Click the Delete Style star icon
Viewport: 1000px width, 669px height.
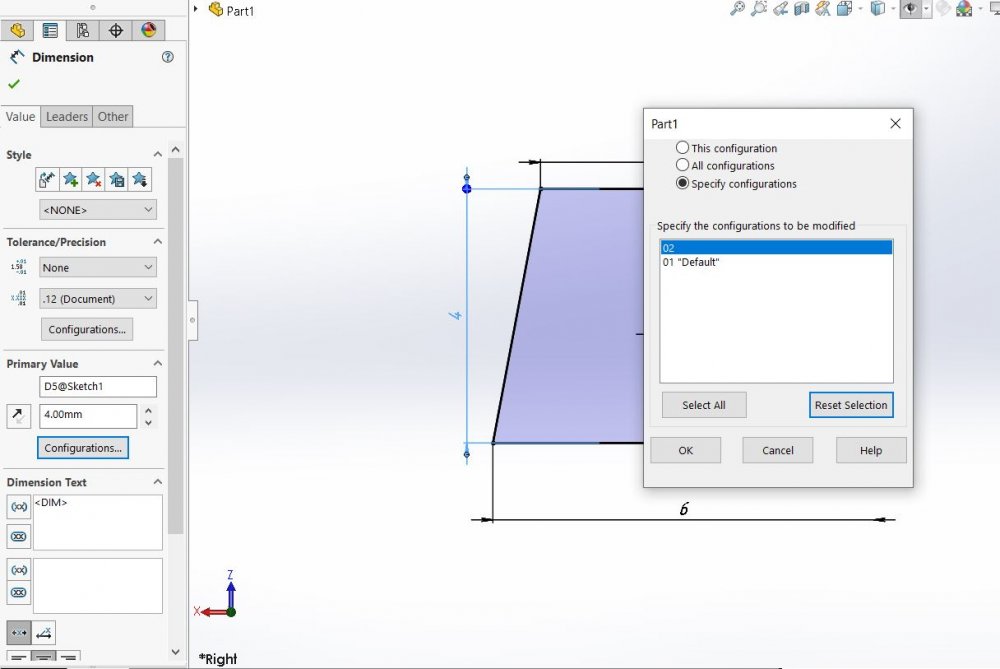[93, 180]
